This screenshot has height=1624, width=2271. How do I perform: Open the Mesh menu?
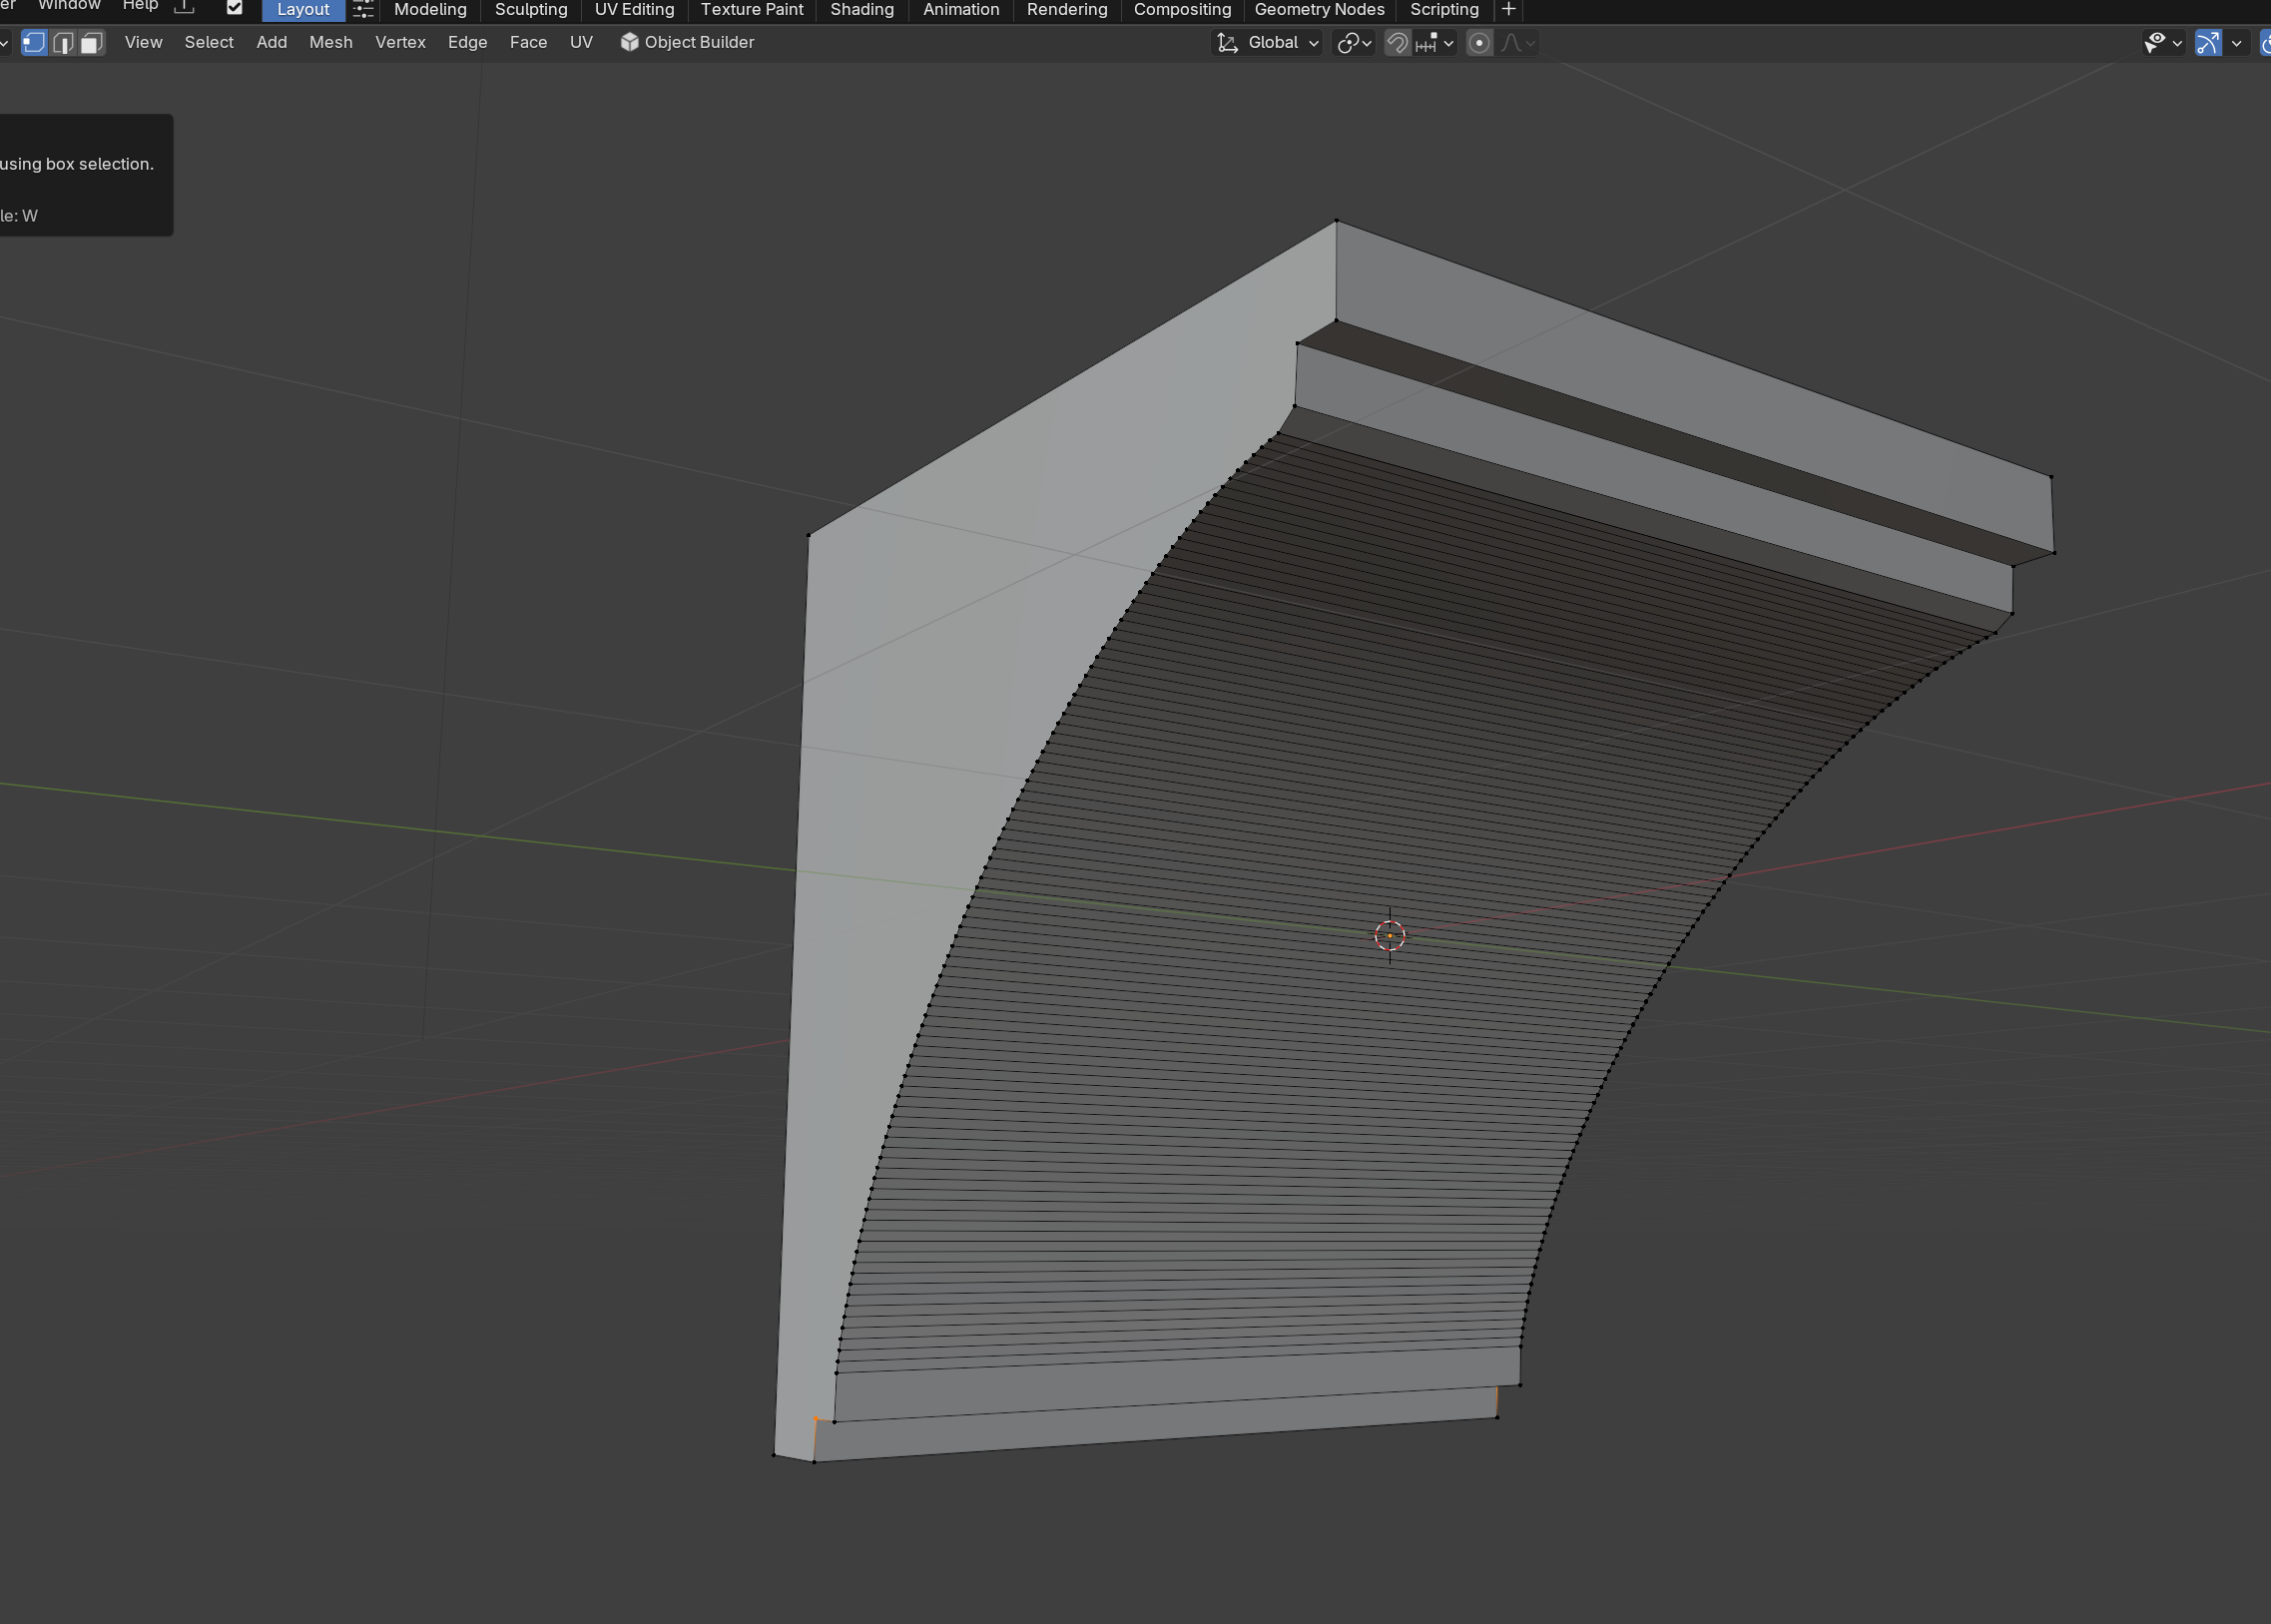331,42
